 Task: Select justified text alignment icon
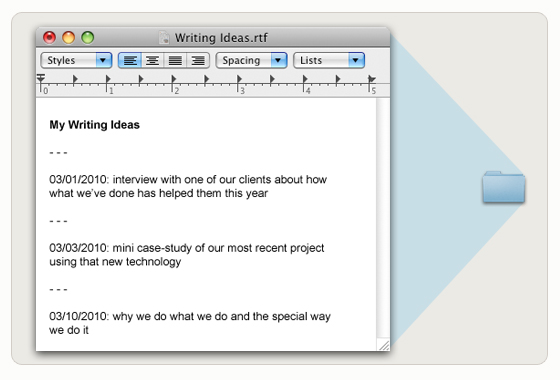pyautogui.click(x=175, y=60)
